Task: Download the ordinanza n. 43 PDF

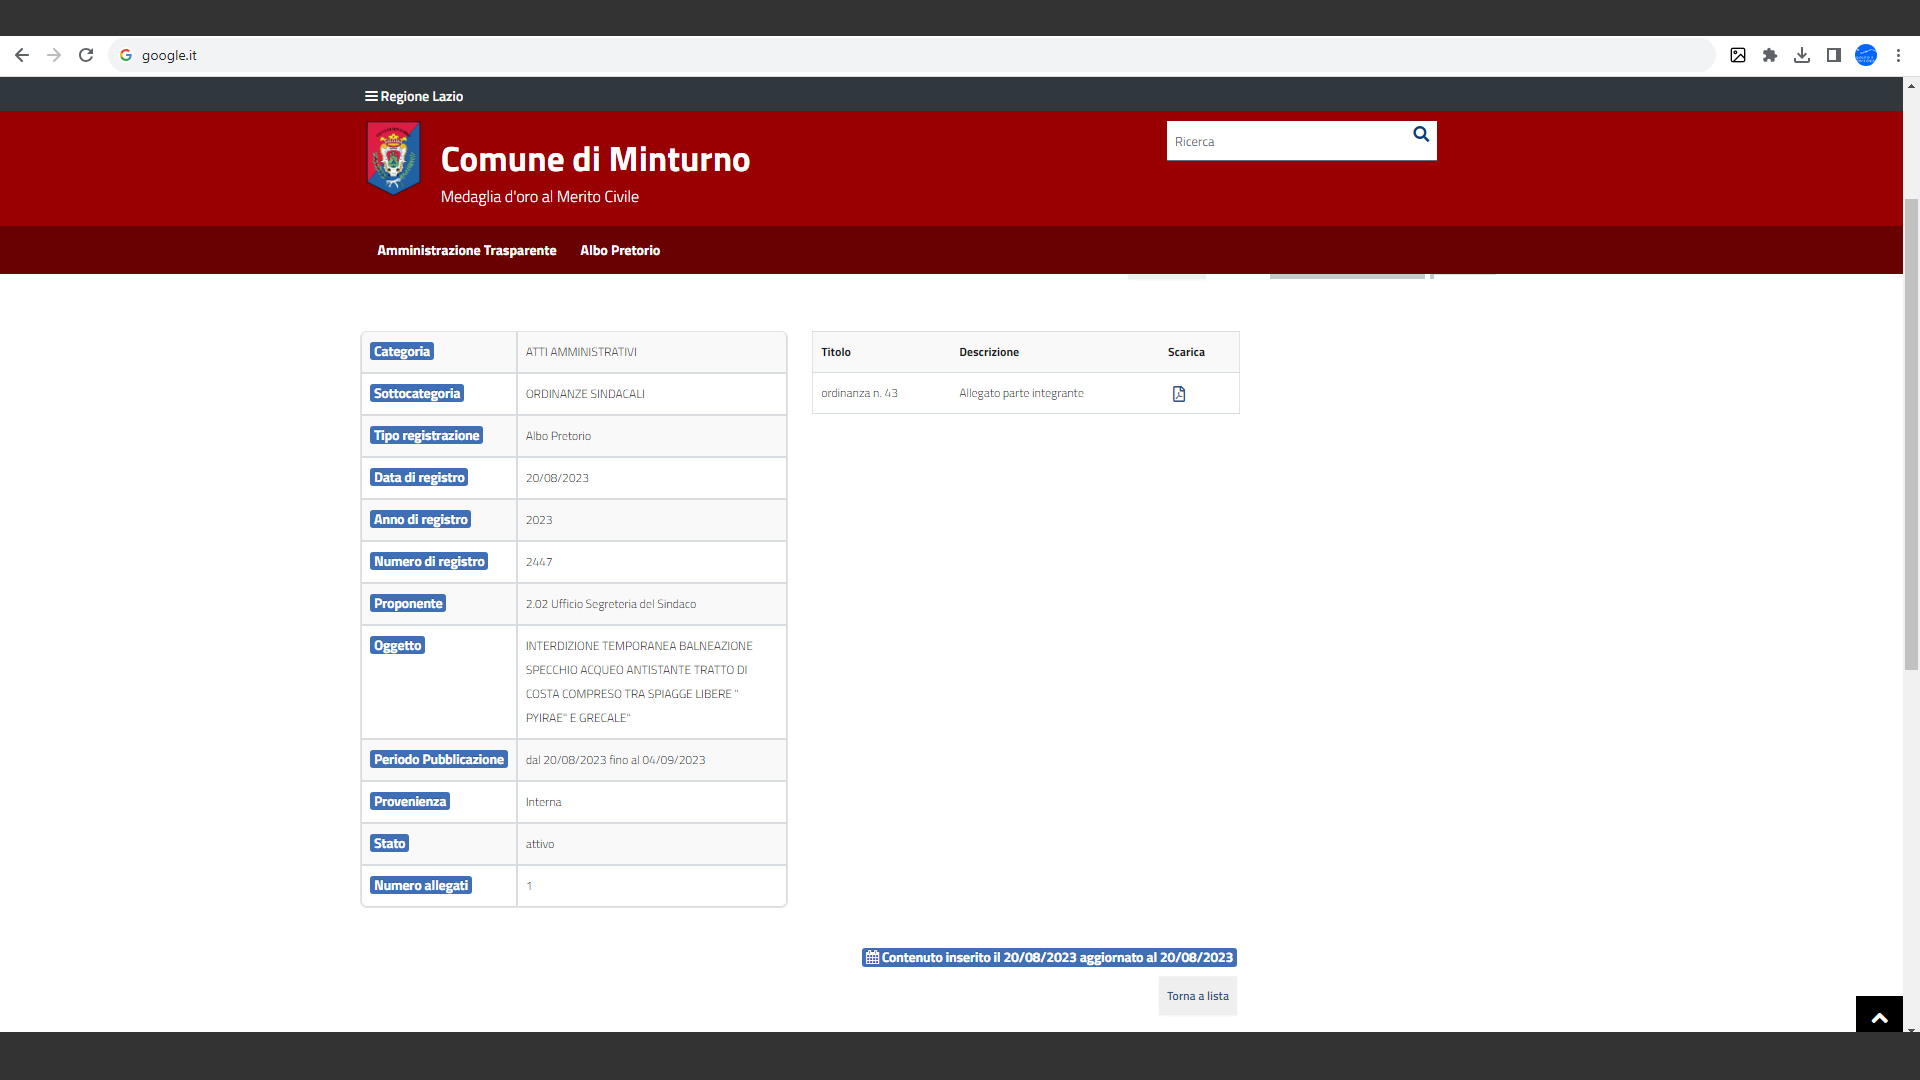Action: 1179,394
